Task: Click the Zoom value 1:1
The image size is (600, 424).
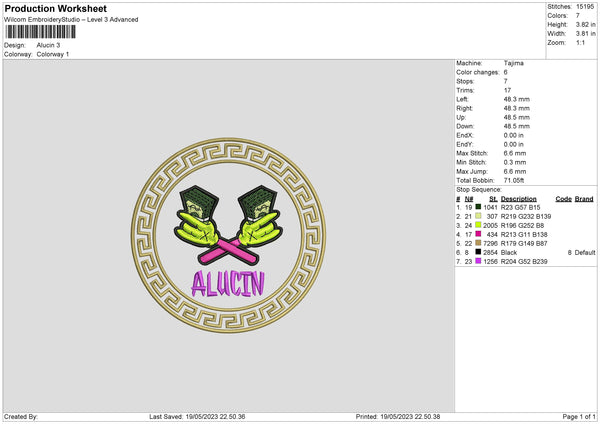Action: (580, 43)
